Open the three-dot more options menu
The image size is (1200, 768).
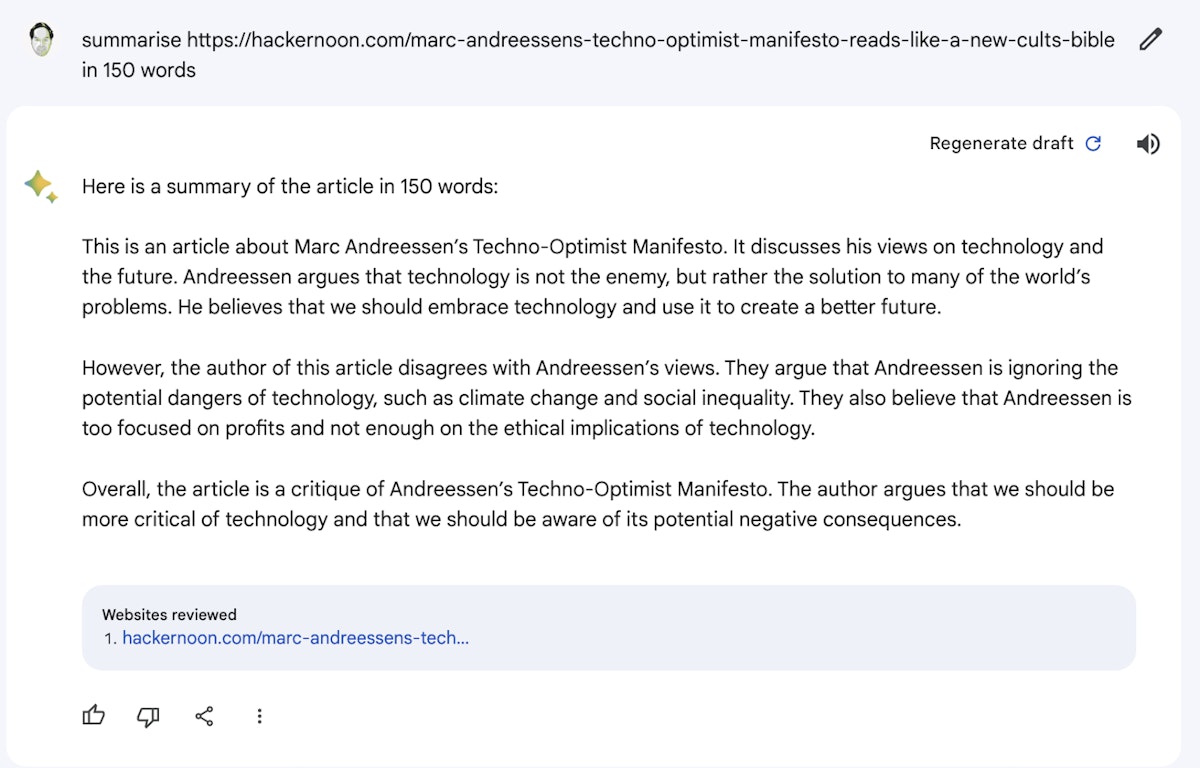click(259, 716)
